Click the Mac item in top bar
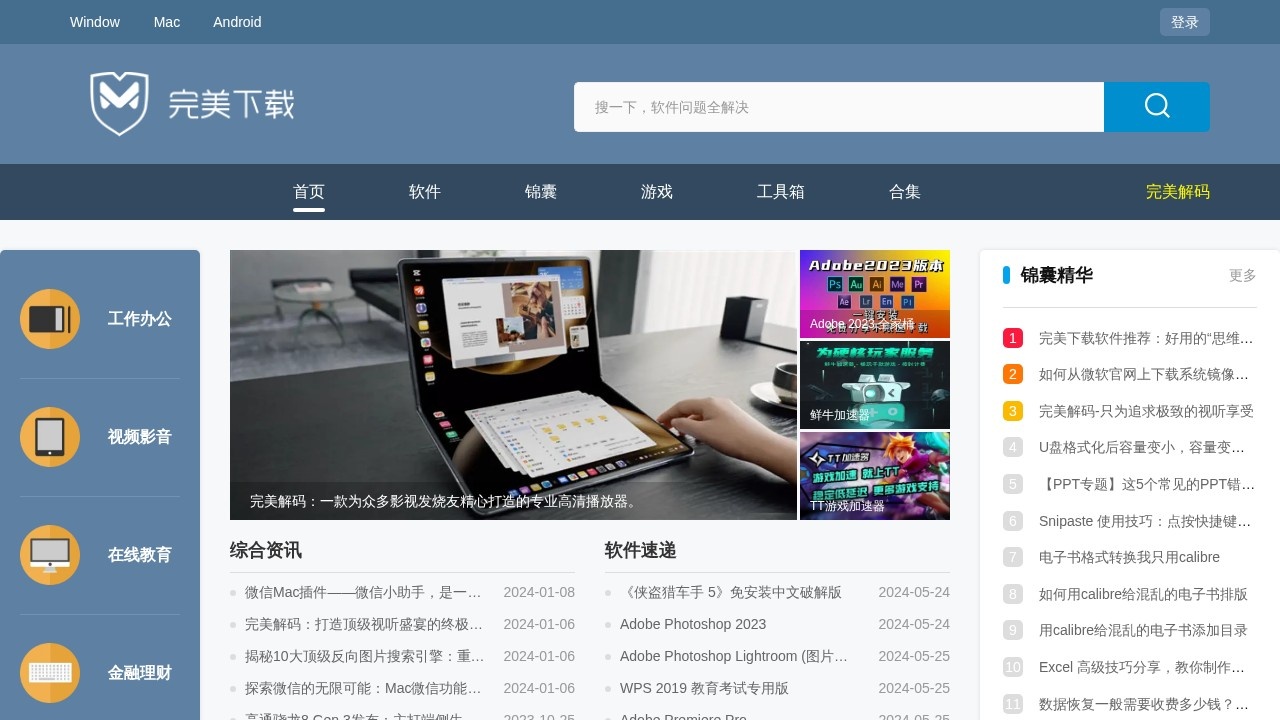The image size is (1280, 720). [166, 21]
